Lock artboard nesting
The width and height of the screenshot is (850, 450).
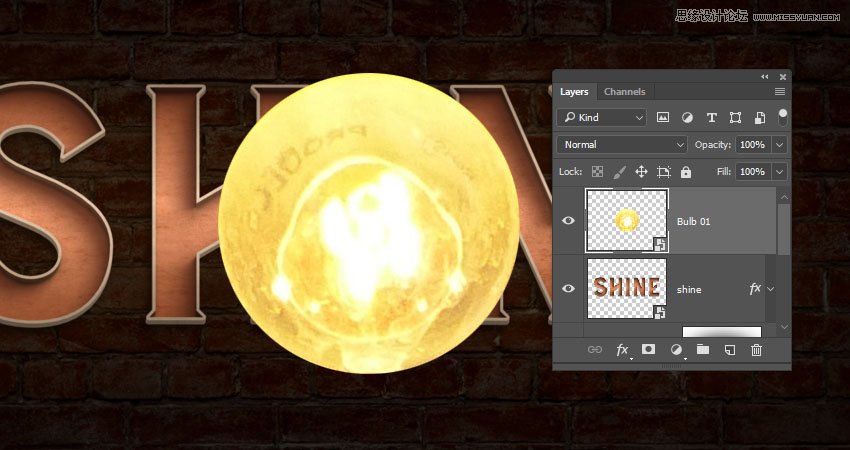pos(664,172)
